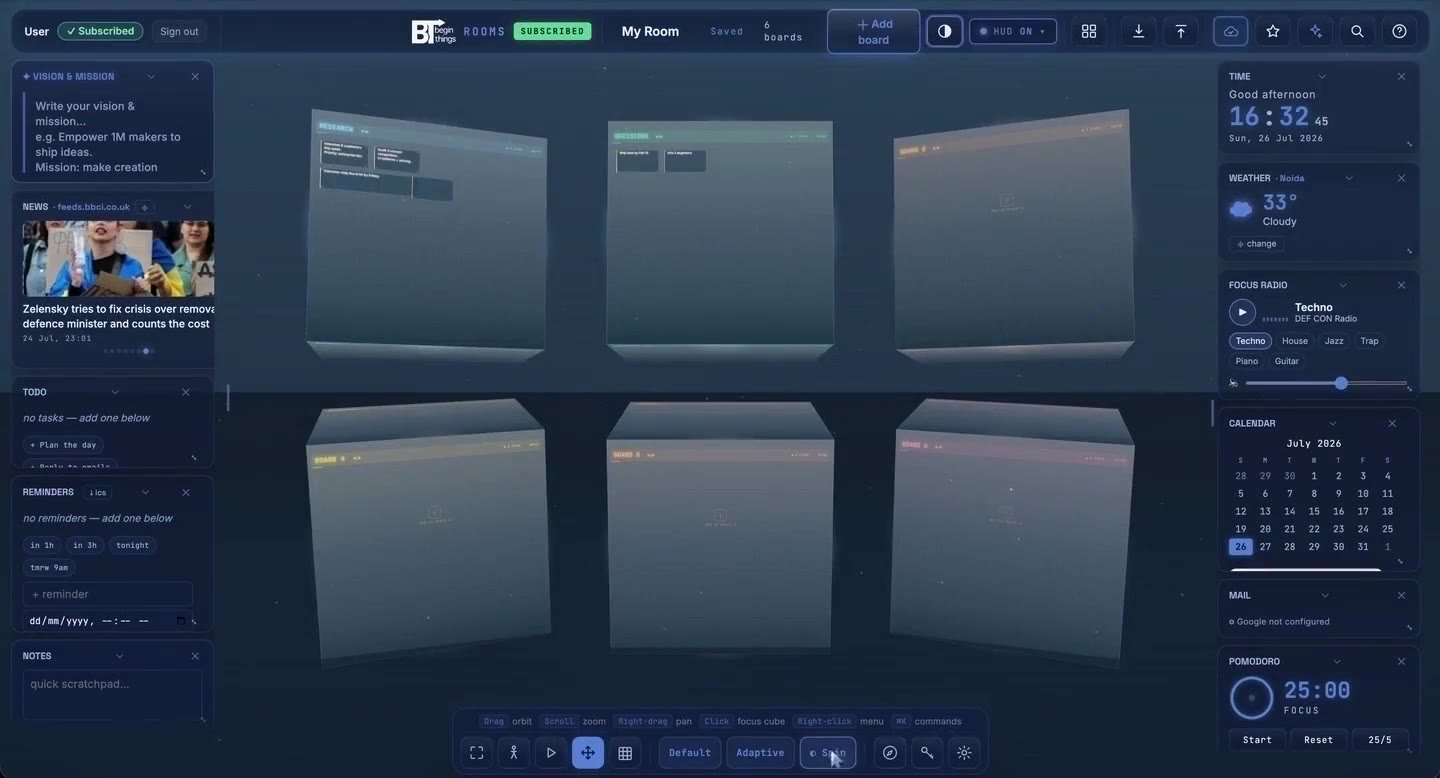1440x778 pixels.
Task: Play the Focus Radio station
Action: (1242, 312)
